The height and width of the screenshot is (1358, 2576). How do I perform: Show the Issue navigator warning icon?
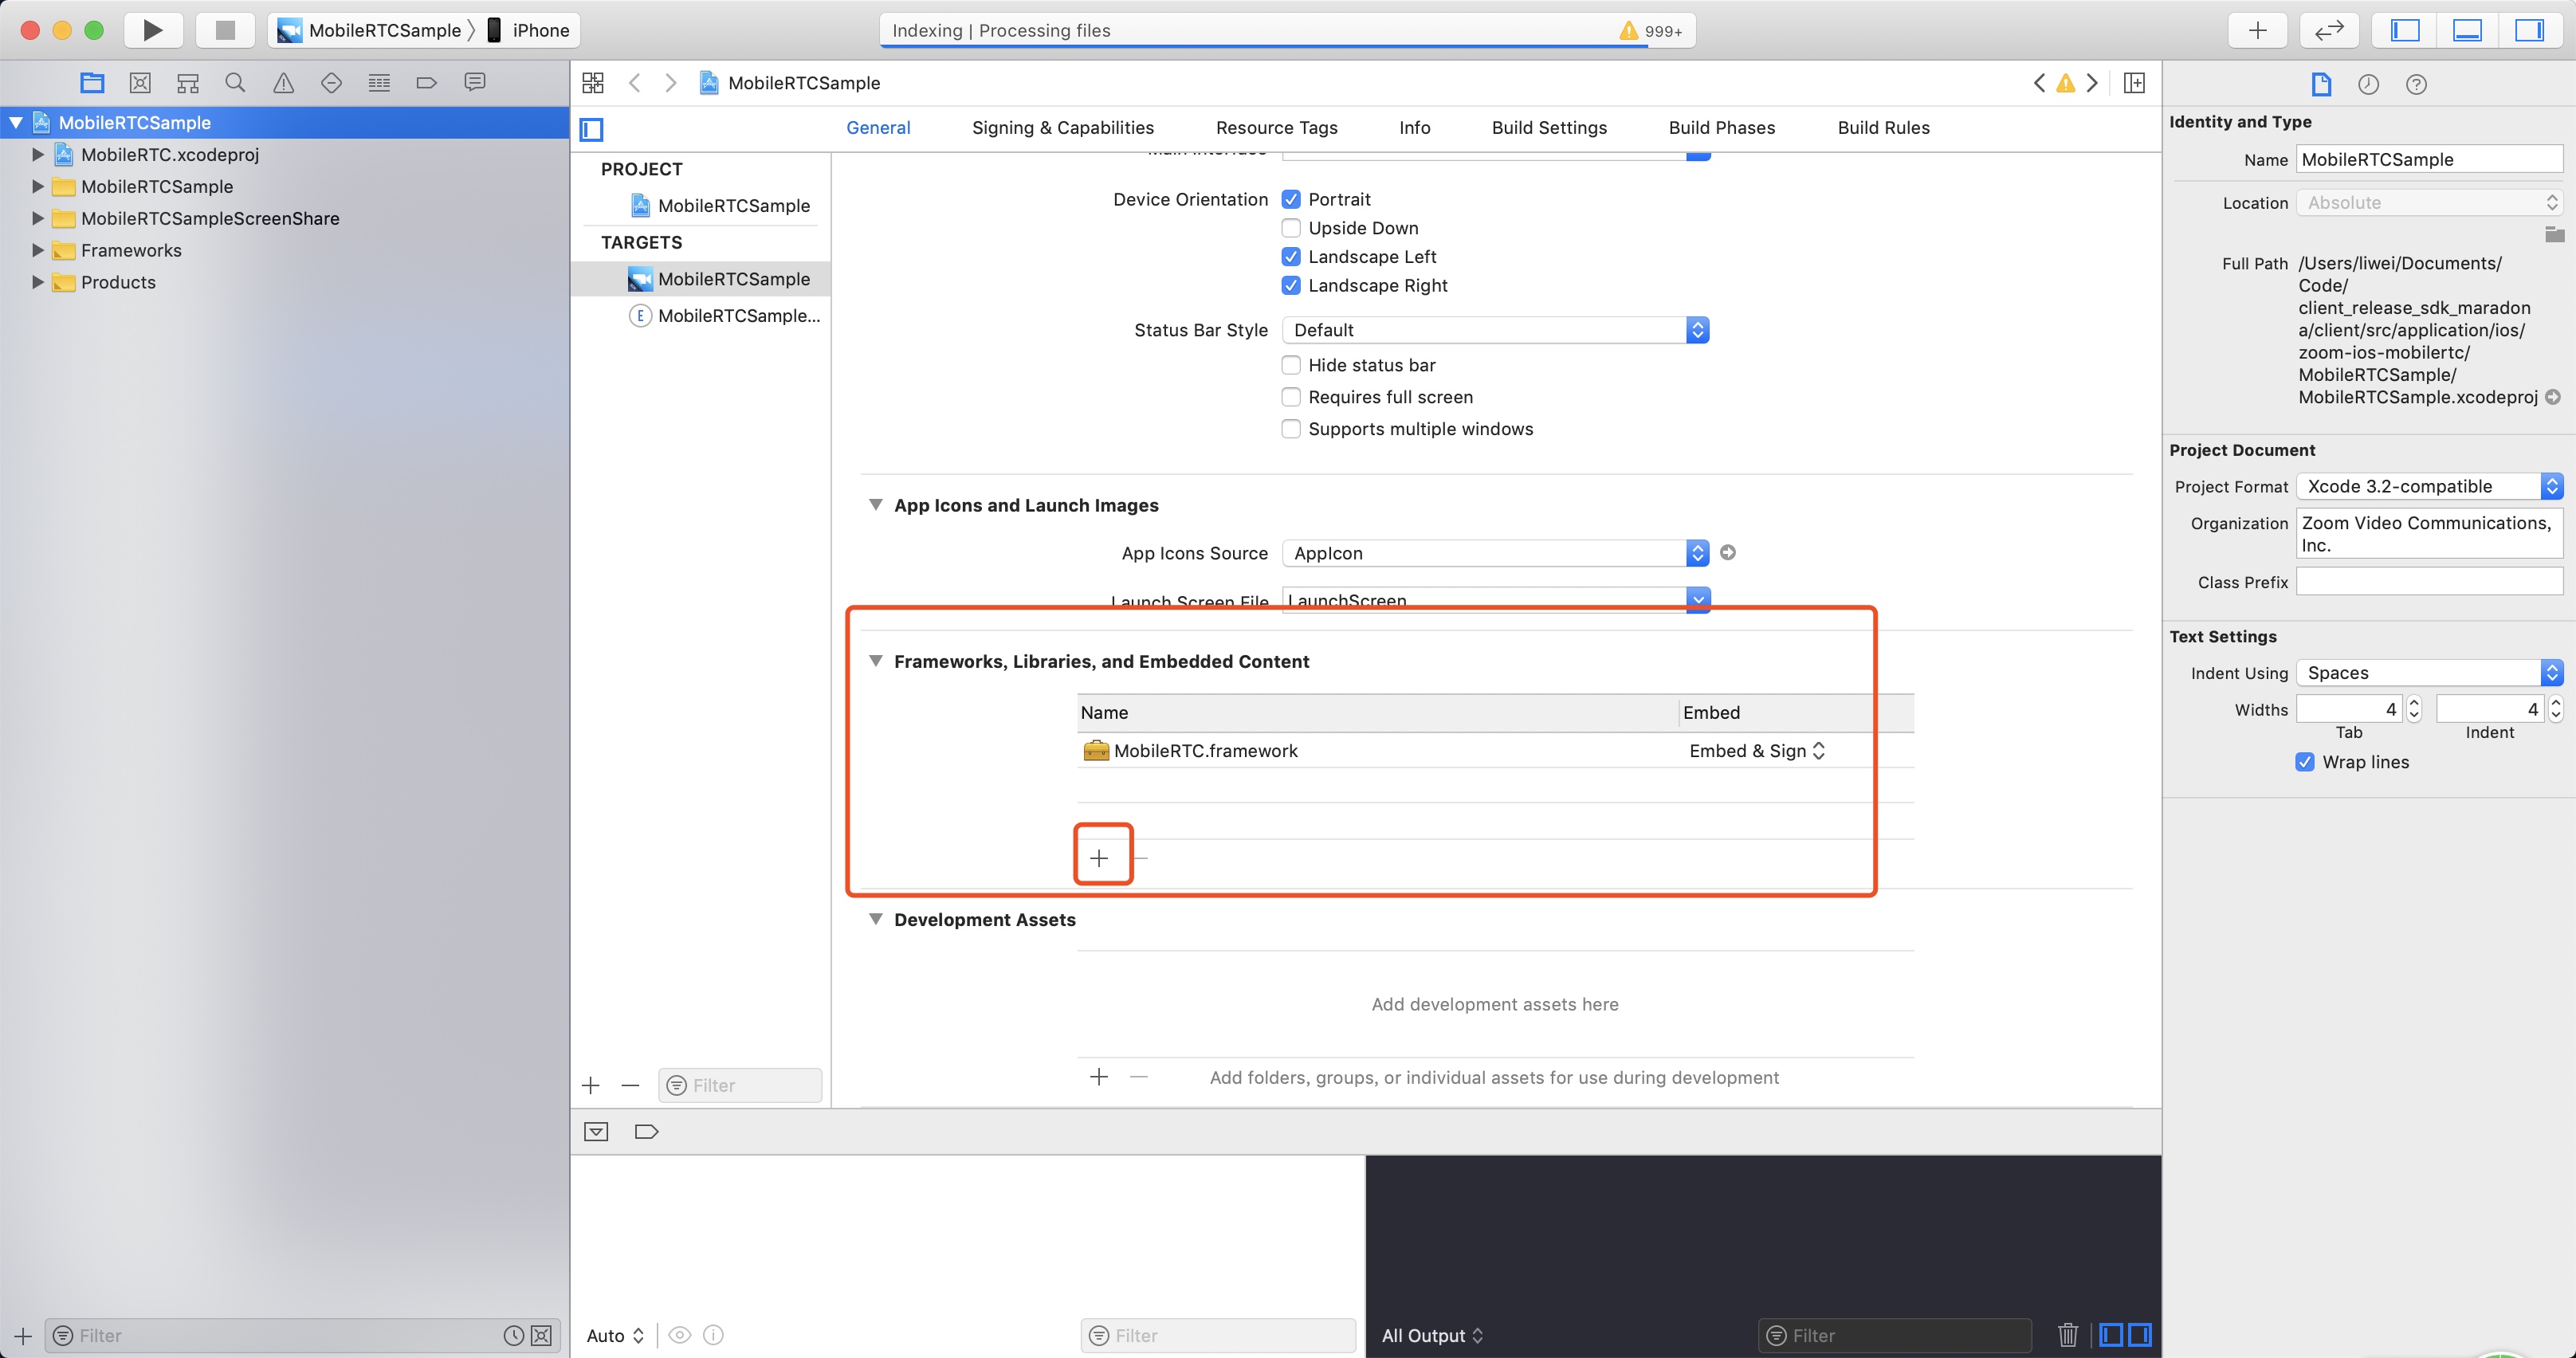point(284,83)
